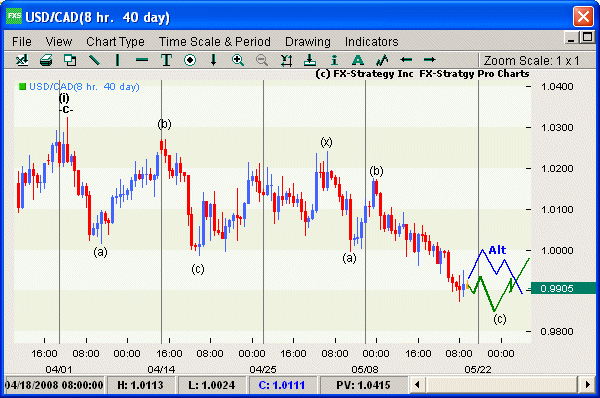Click the 1.0000 price axis label
600x398 pixels.
[557, 250]
